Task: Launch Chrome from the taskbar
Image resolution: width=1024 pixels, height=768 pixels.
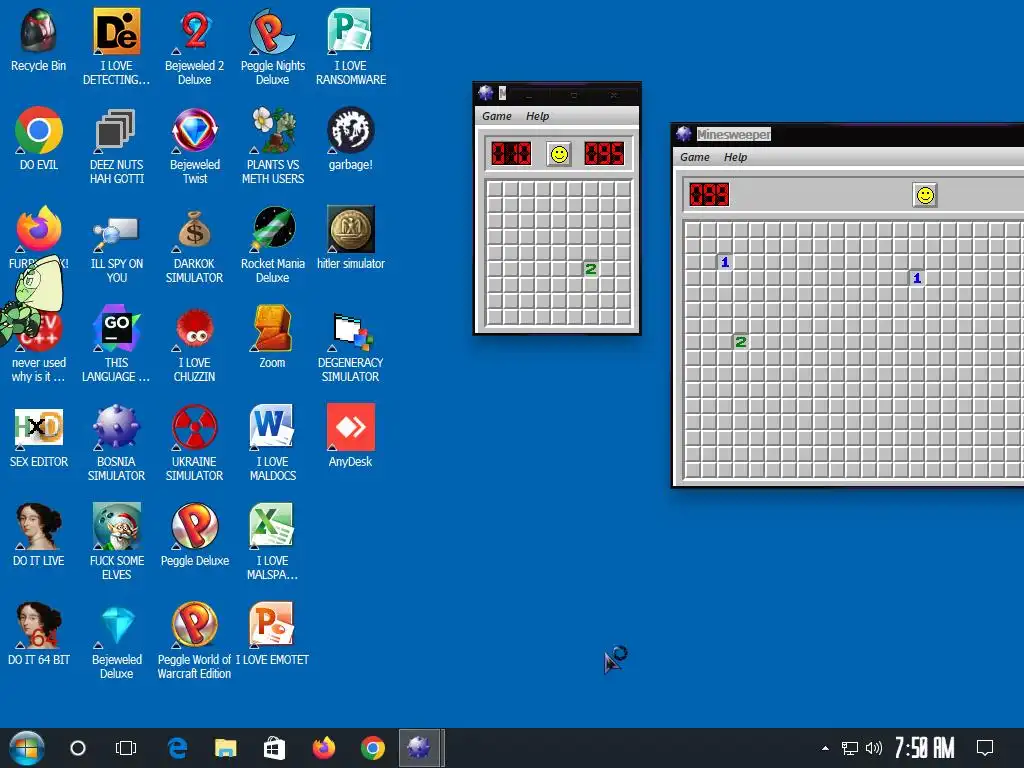Action: pyautogui.click(x=372, y=748)
